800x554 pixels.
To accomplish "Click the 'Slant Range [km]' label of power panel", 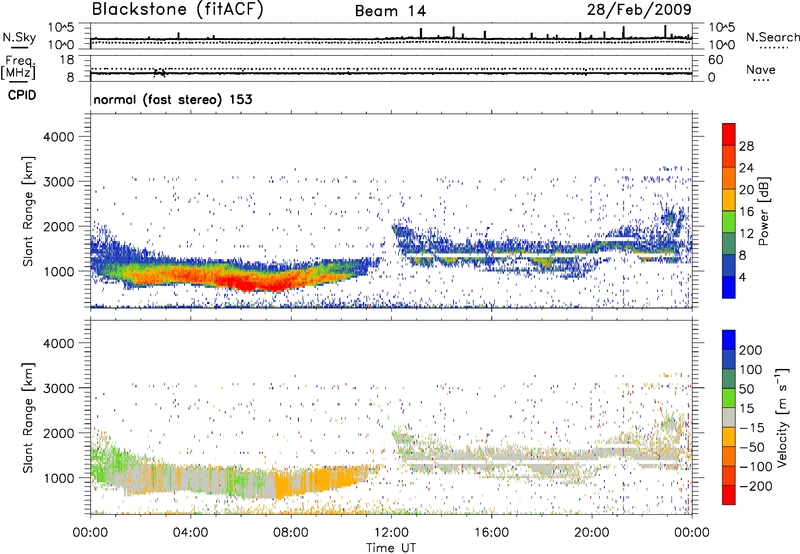I will 28,211.
